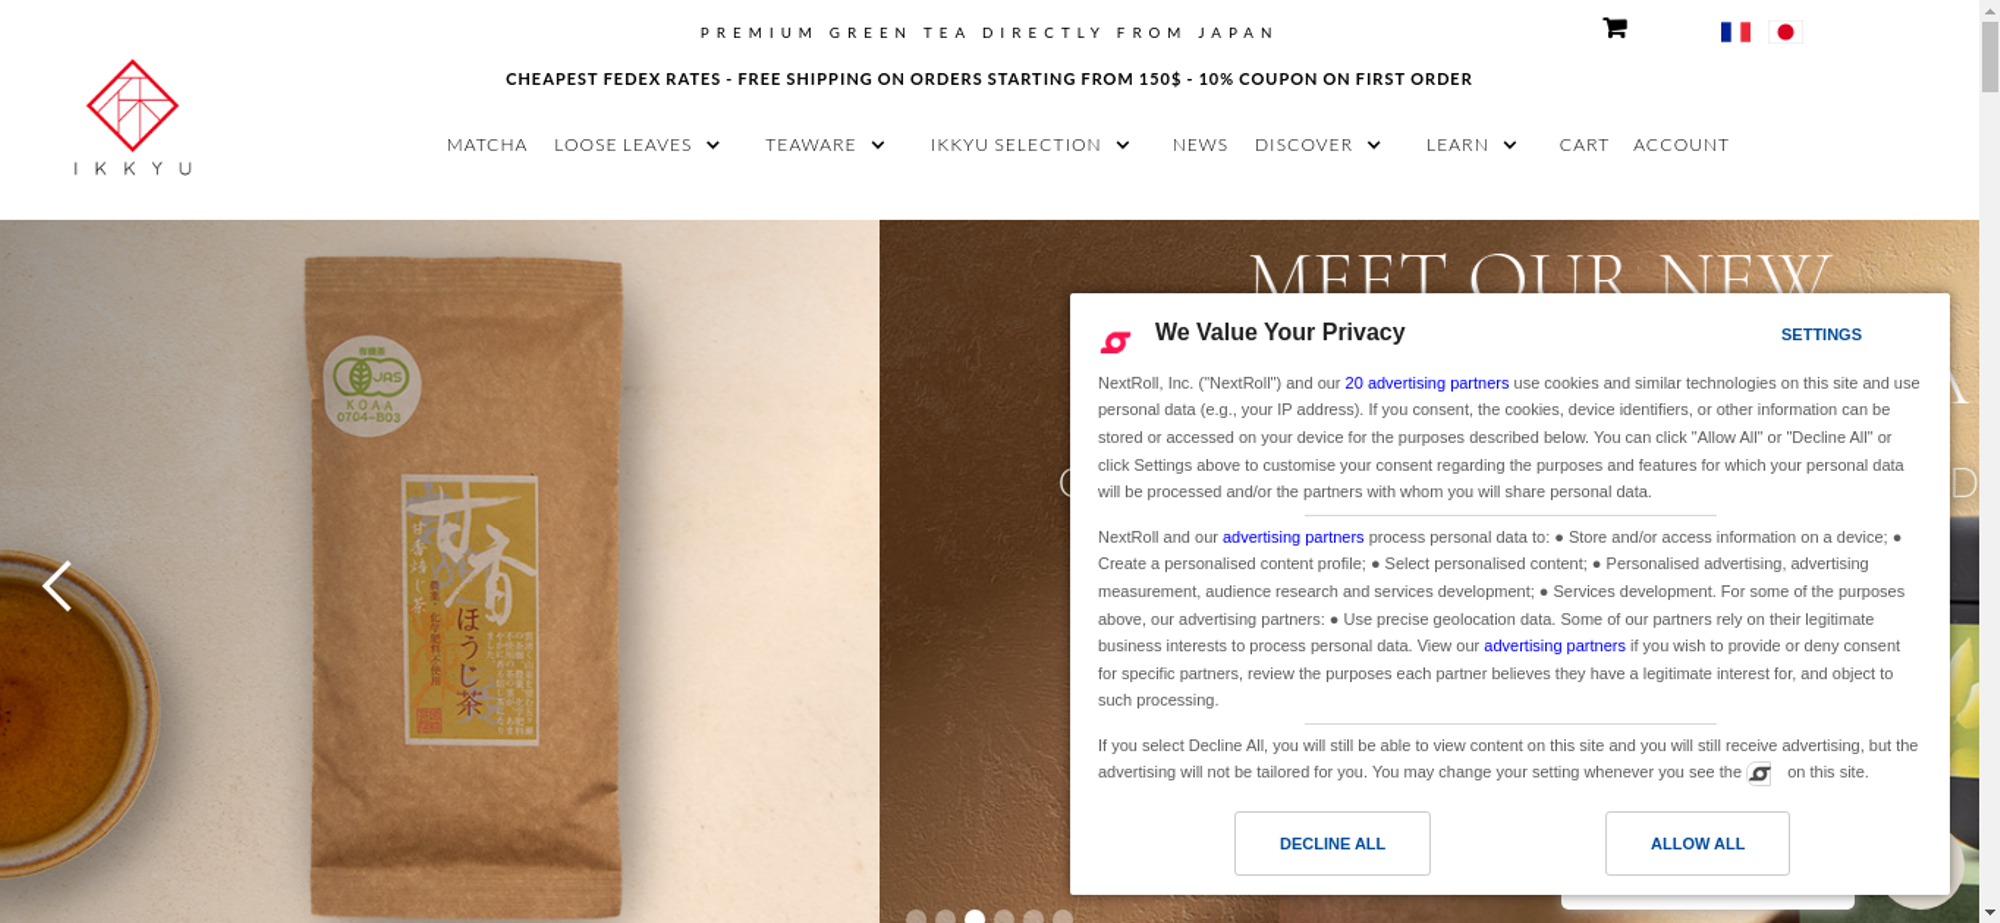Open the Account page
Viewport: 2000px width, 923px height.
1681,145
